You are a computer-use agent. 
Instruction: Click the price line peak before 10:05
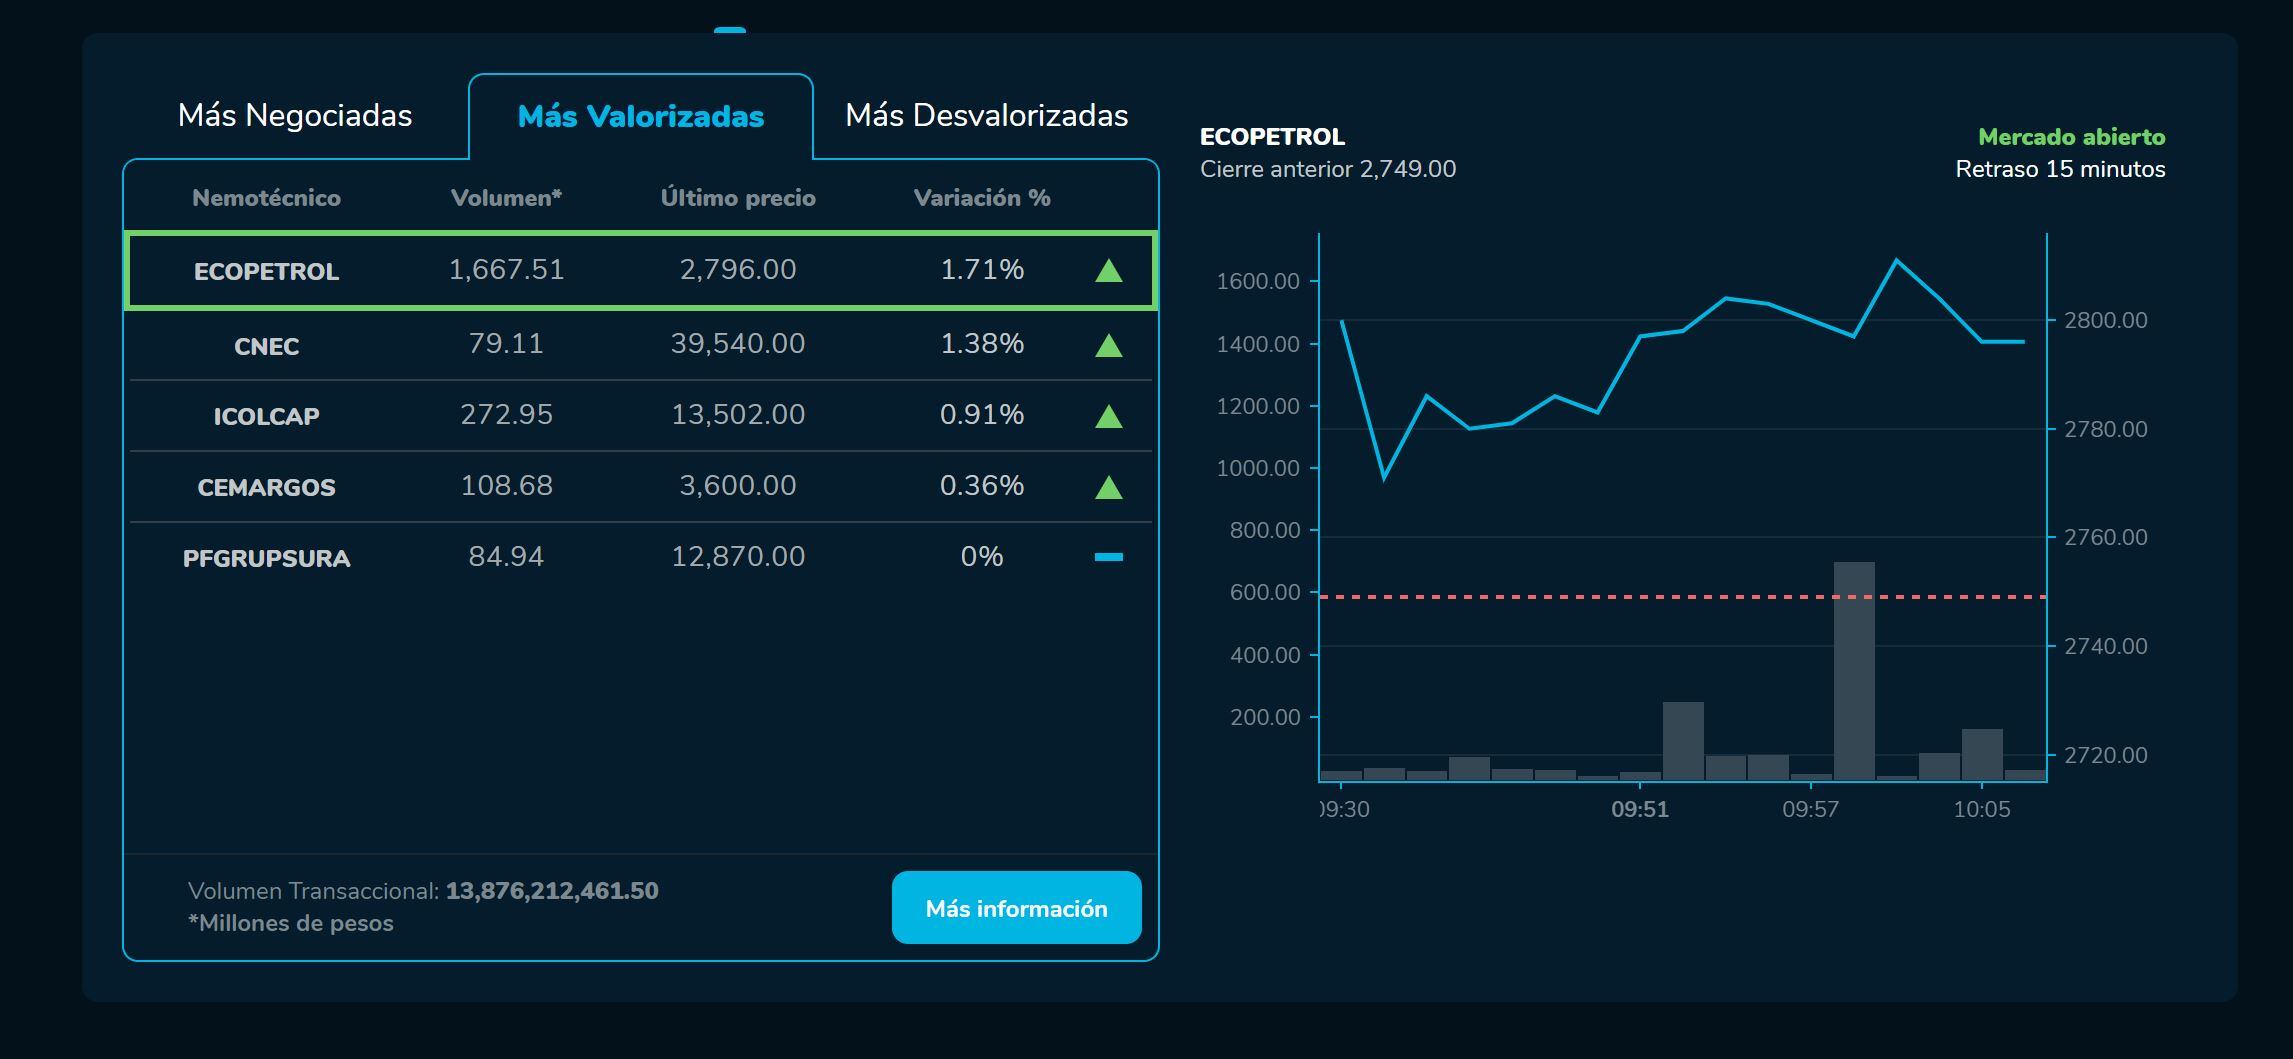[1899, 258]
